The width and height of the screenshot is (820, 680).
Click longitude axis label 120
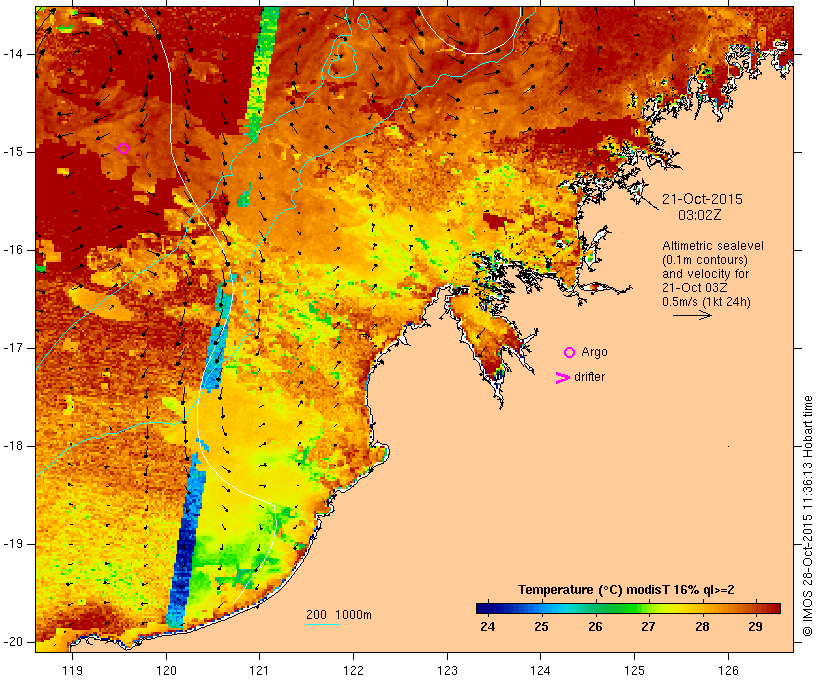166,670
